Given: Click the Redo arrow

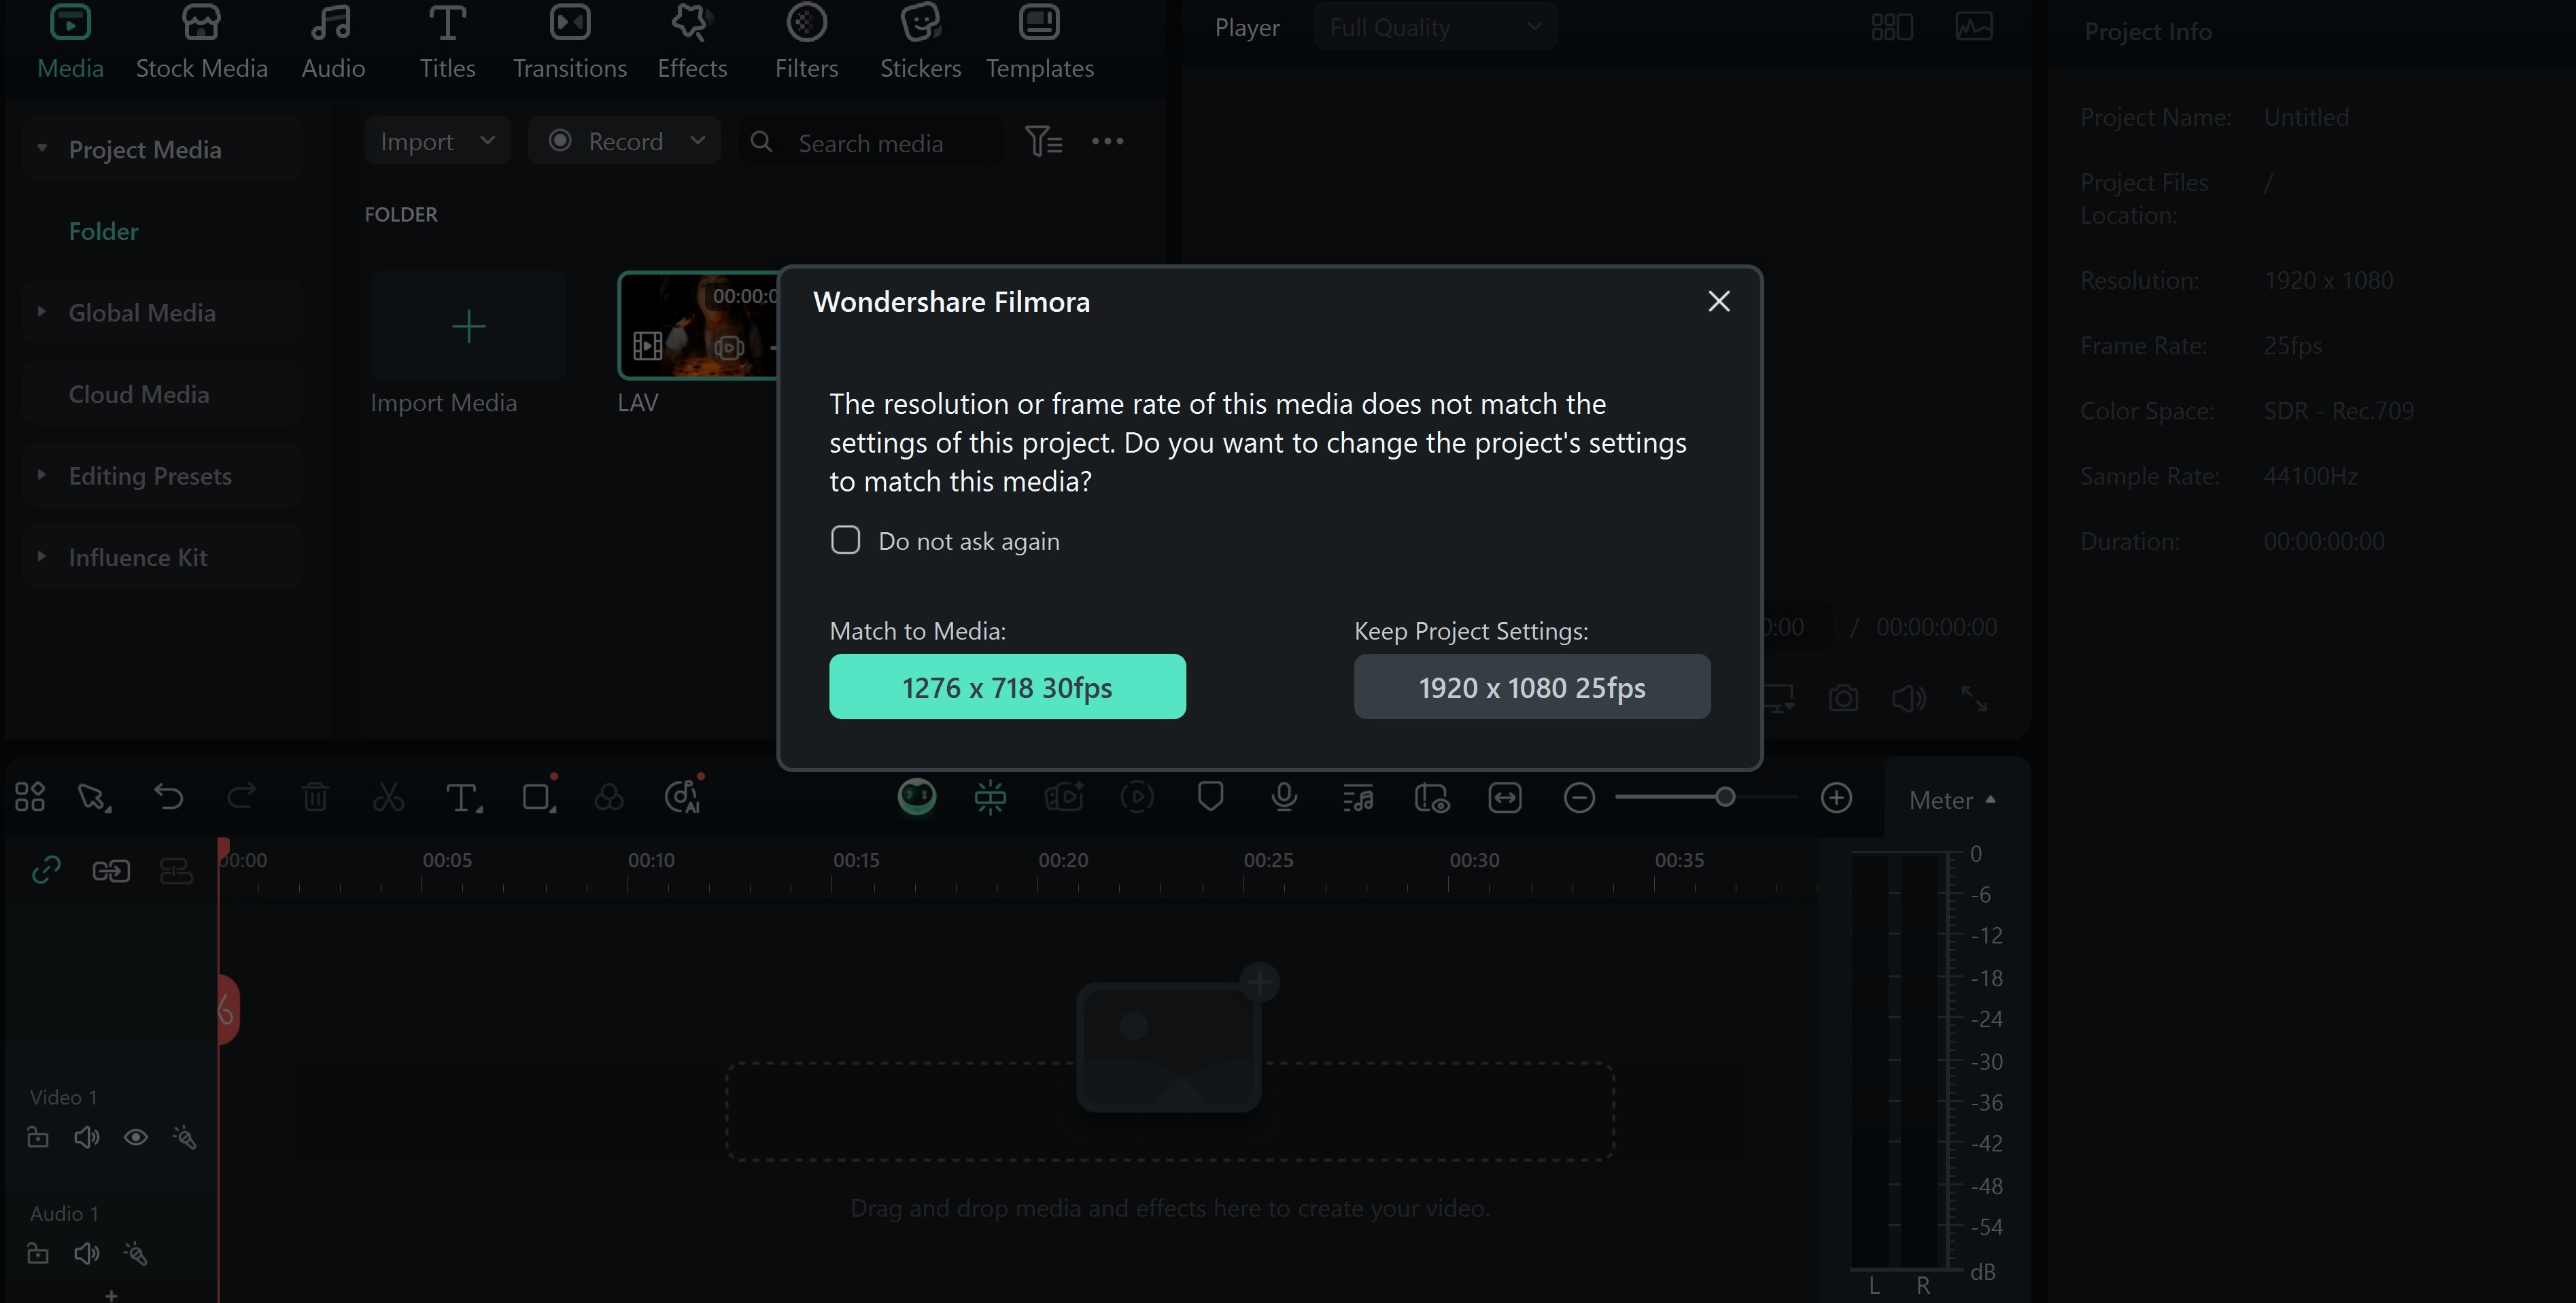Looking at the screenshot, I should (x=241, y=797).
